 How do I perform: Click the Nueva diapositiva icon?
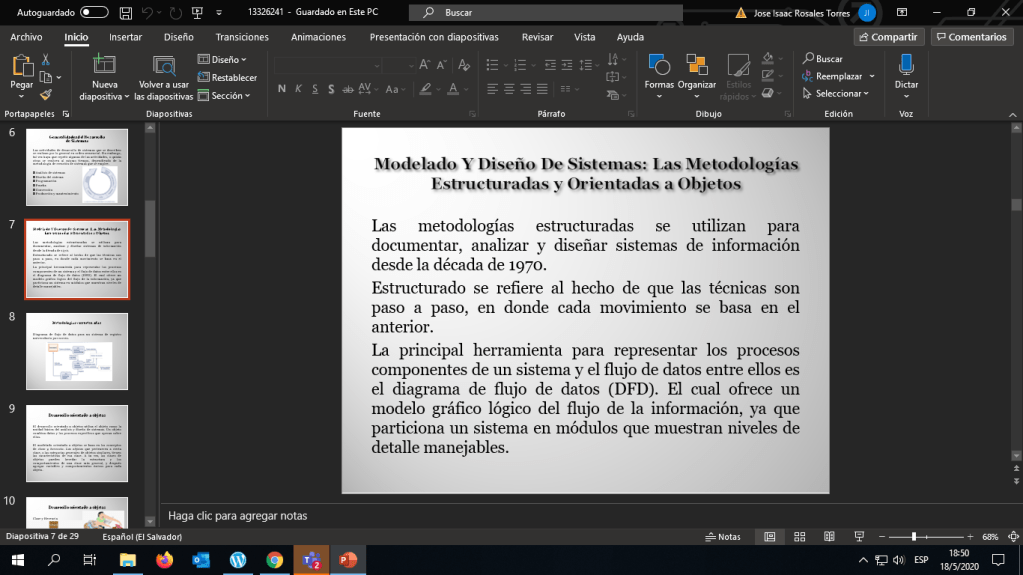104,66
